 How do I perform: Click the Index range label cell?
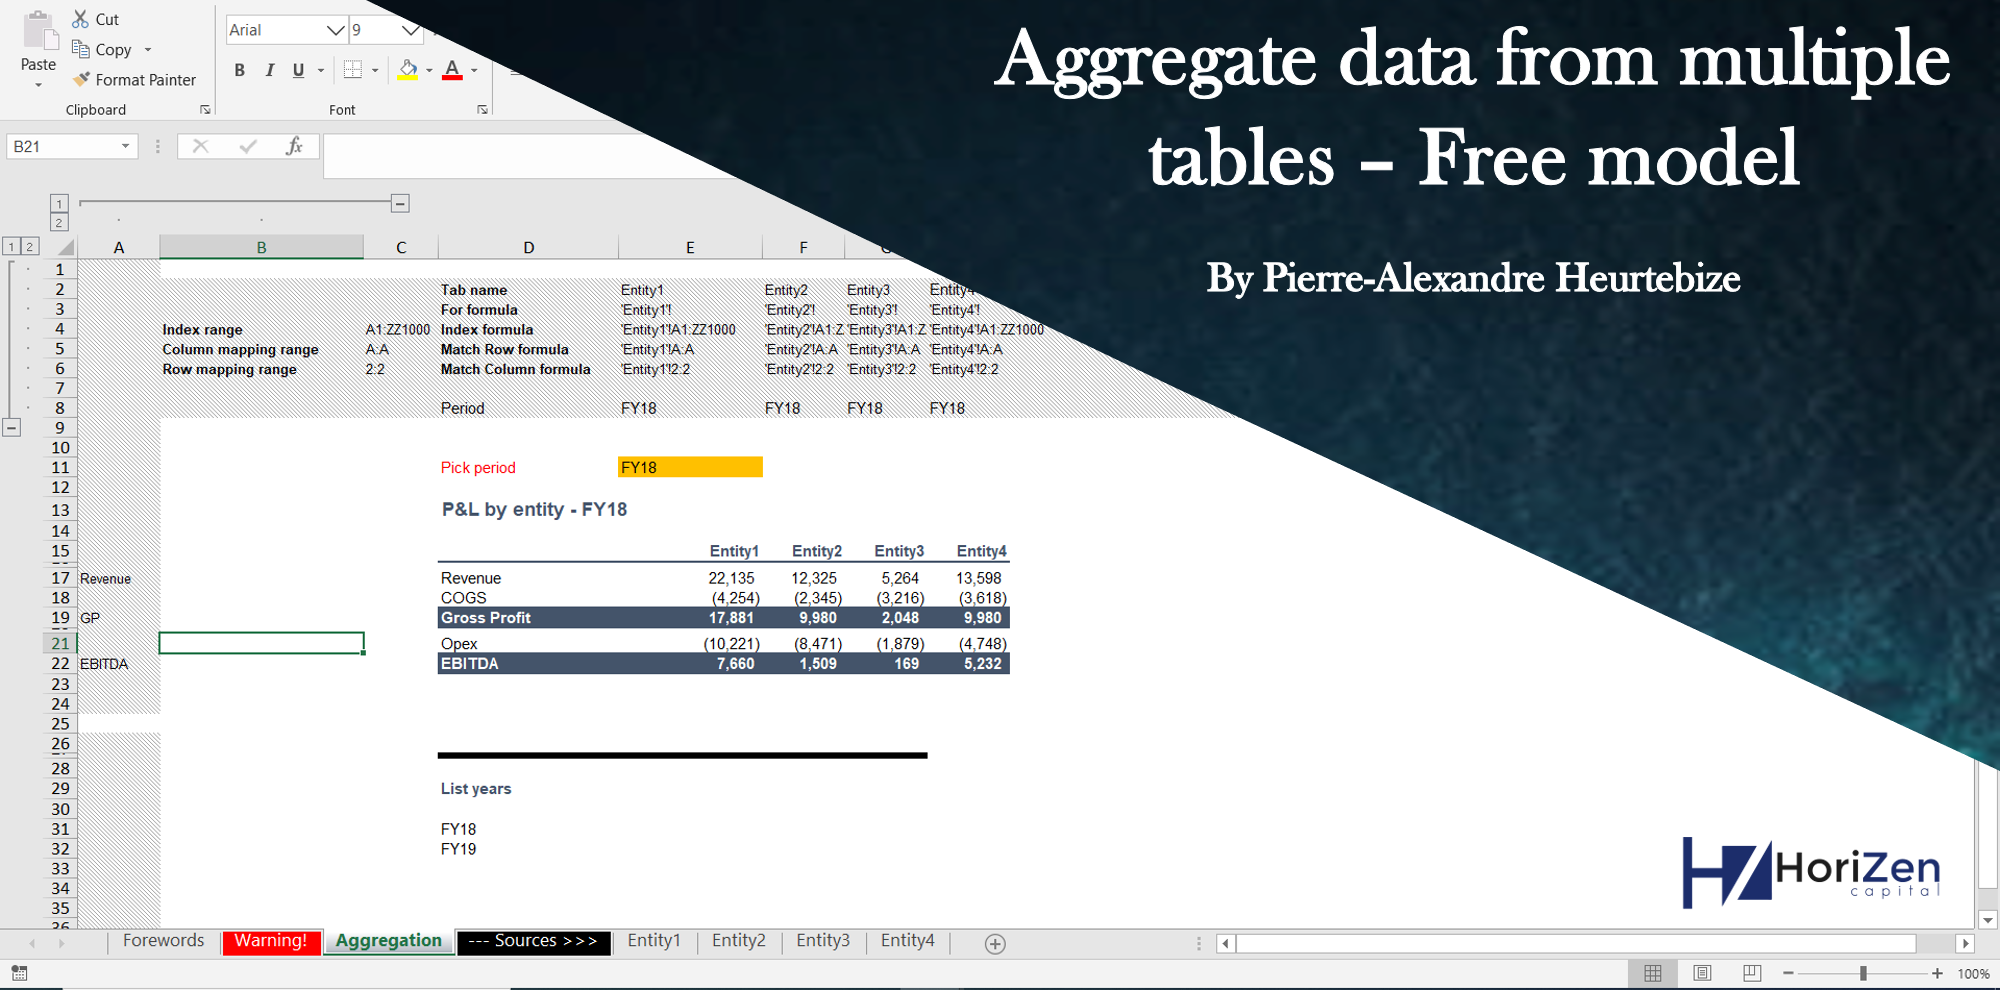coord(202,329)
